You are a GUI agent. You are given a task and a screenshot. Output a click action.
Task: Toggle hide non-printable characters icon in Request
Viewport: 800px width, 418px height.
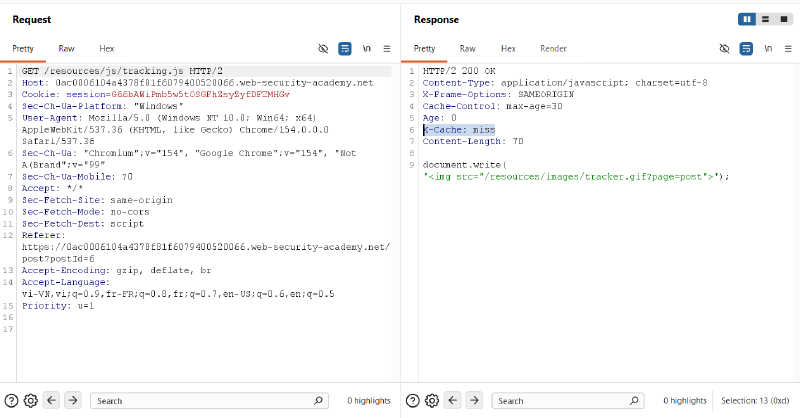[323, 48]
